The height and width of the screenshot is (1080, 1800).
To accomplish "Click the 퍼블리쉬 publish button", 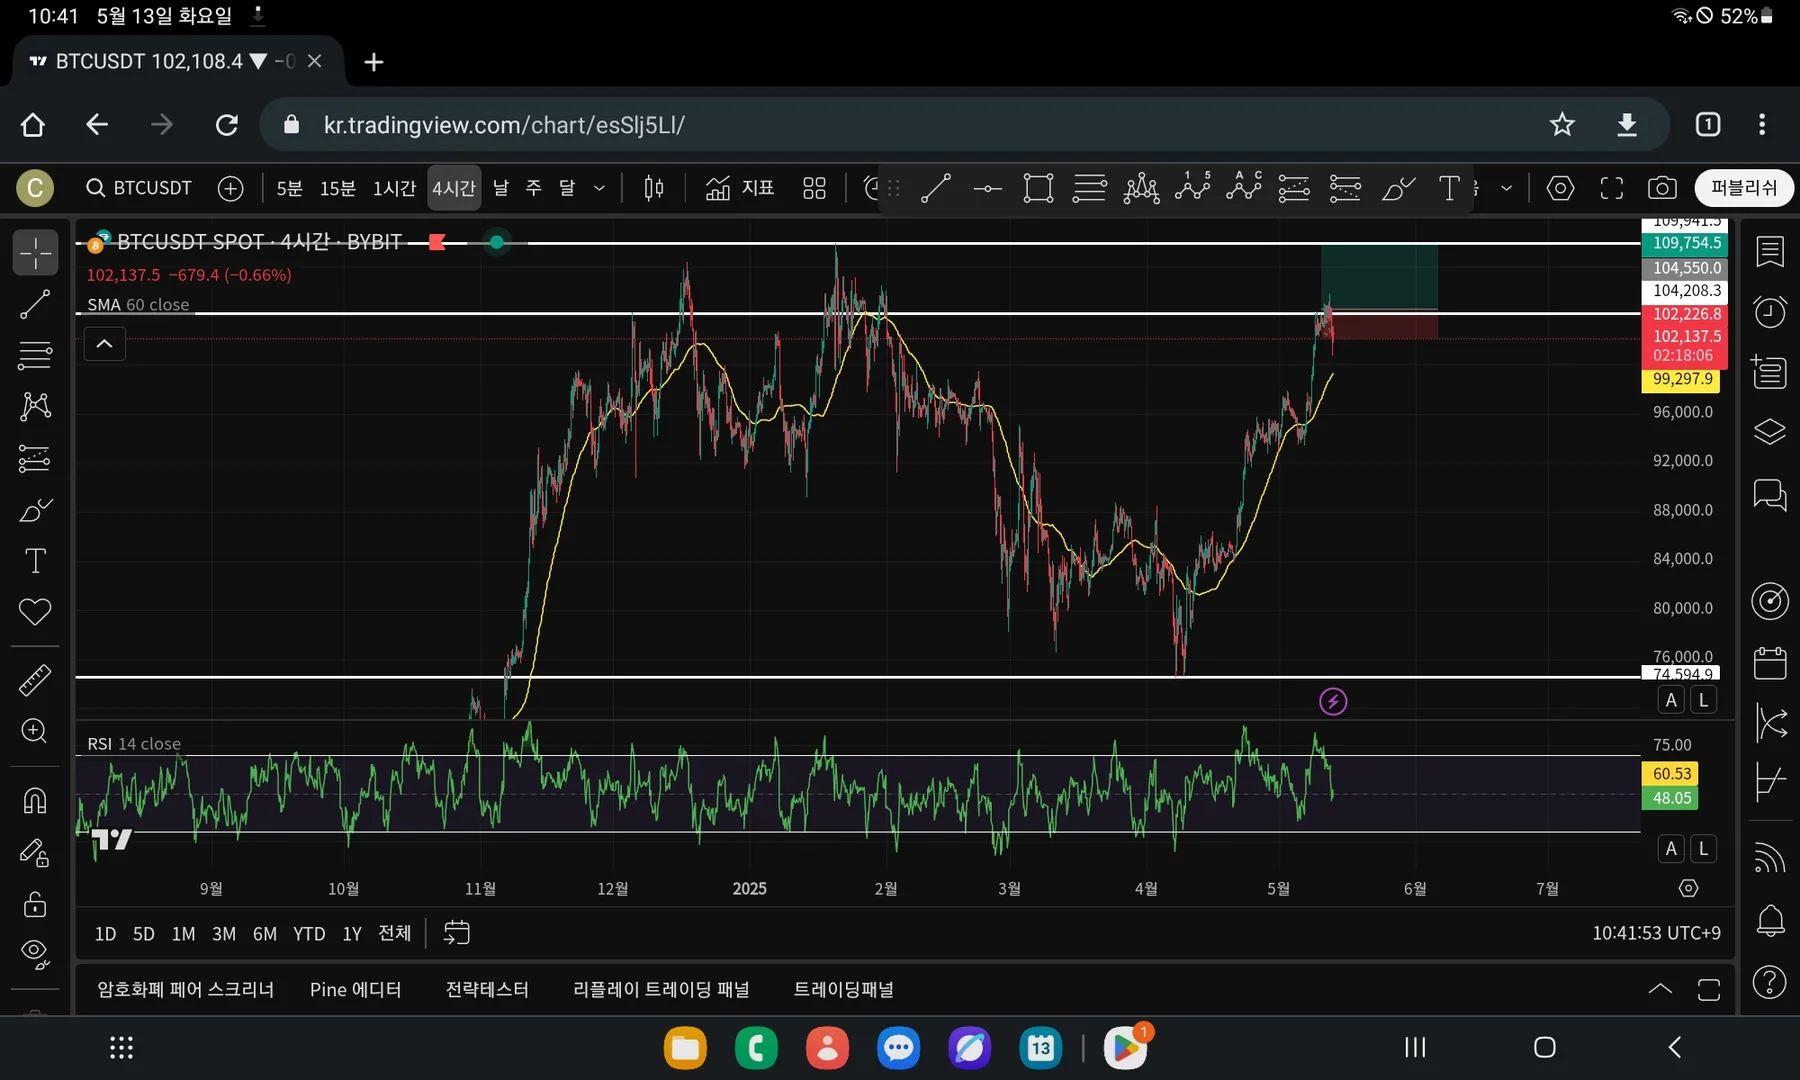I will [x=1743, y=188].
